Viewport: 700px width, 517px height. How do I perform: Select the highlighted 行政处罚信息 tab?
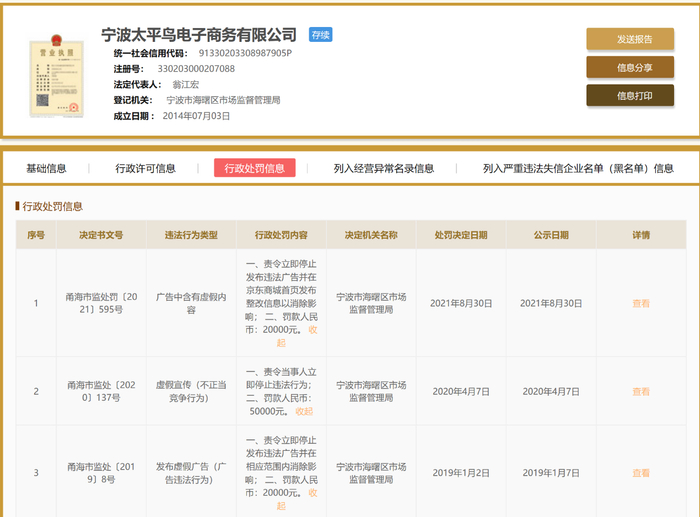254,168
